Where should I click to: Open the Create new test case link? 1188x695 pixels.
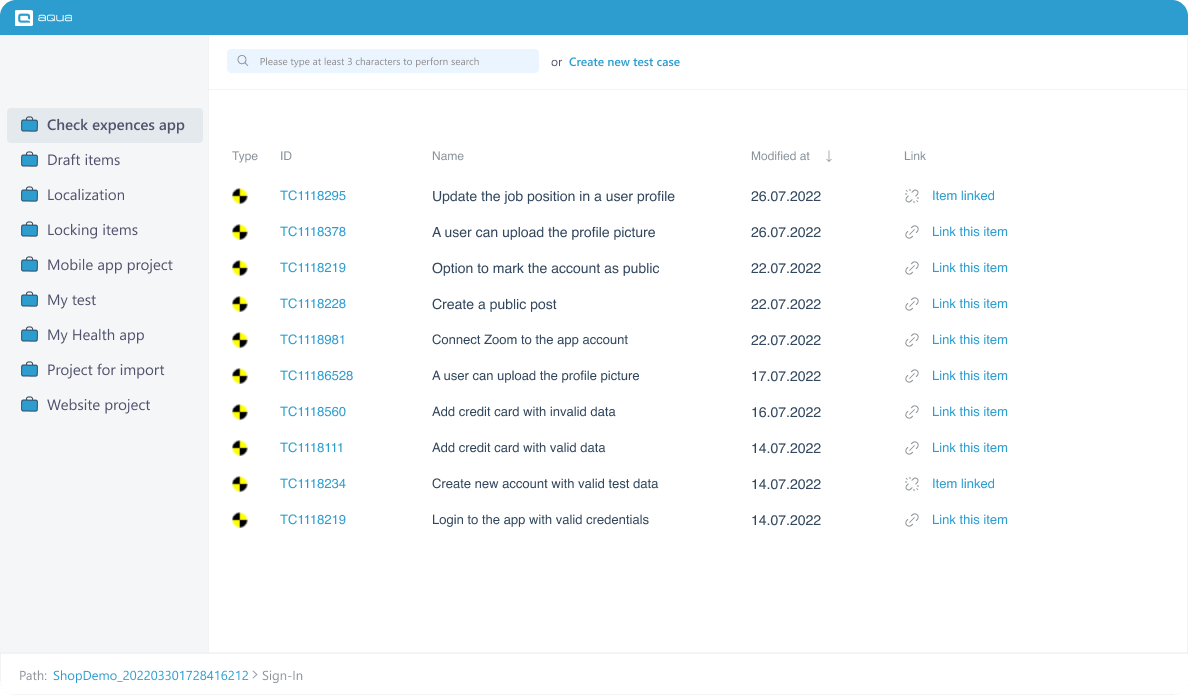coord(624,61)
